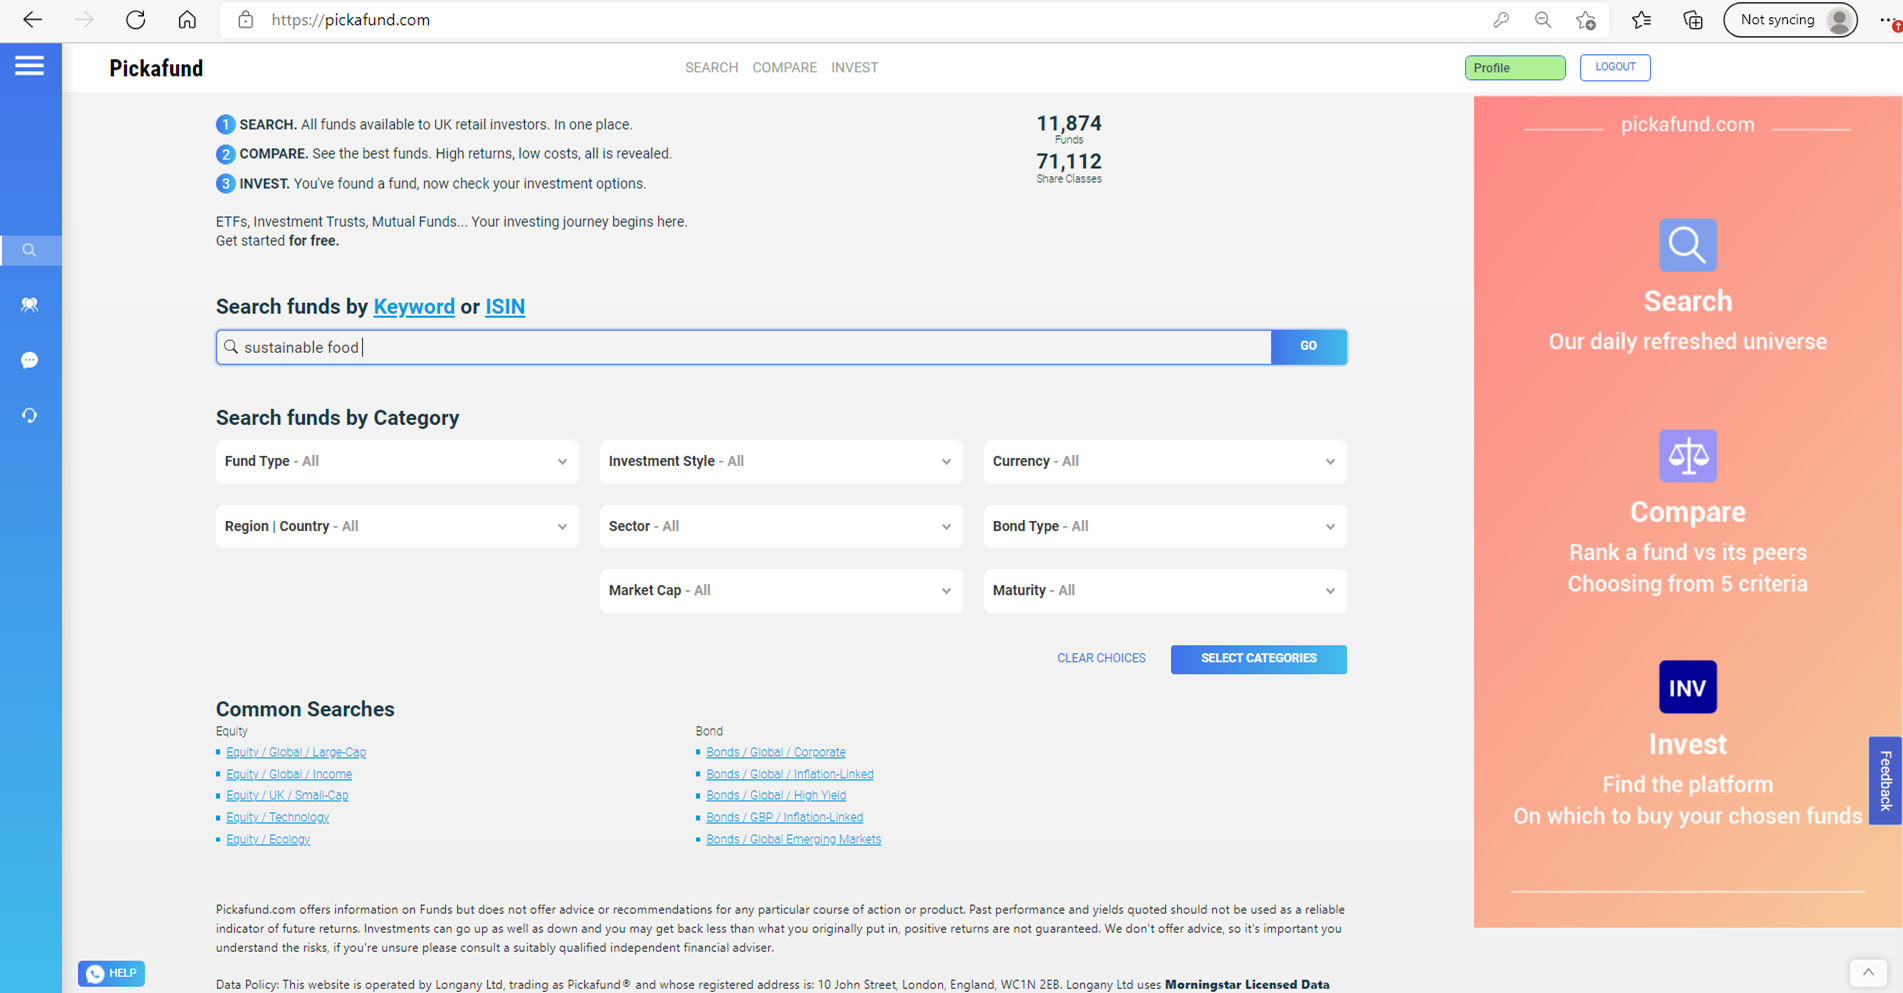This screenshot has height=993, width=1903.
Task: Open the Feedback side tab
Action: 1885,781
